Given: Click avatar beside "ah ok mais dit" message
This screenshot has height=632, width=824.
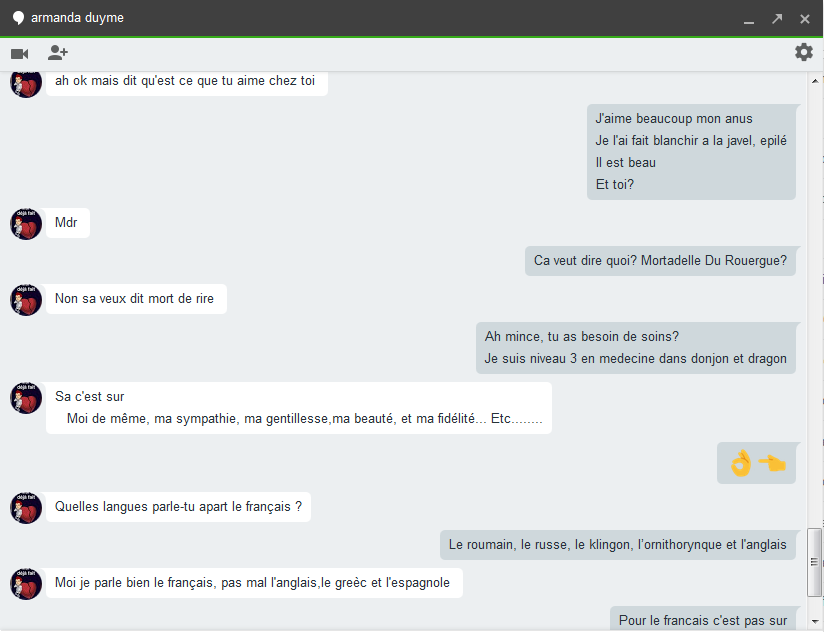Looking at the screenshot, I should pos(25,84).
